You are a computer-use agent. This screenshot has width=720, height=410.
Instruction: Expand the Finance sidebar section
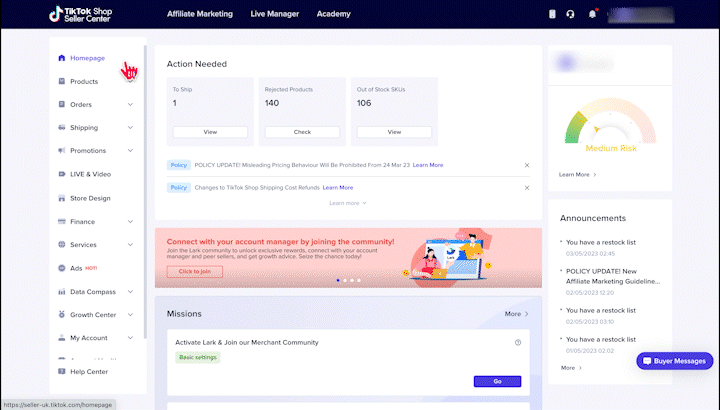click(130, 221)
